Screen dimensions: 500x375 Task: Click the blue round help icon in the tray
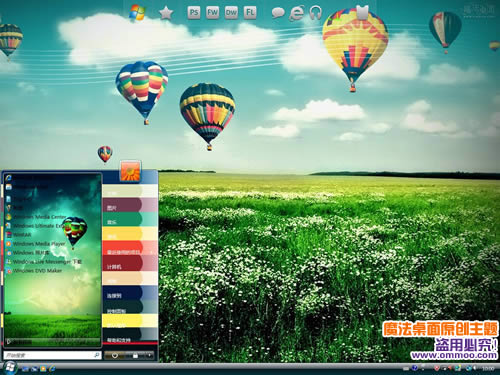[x=415, y=368]
